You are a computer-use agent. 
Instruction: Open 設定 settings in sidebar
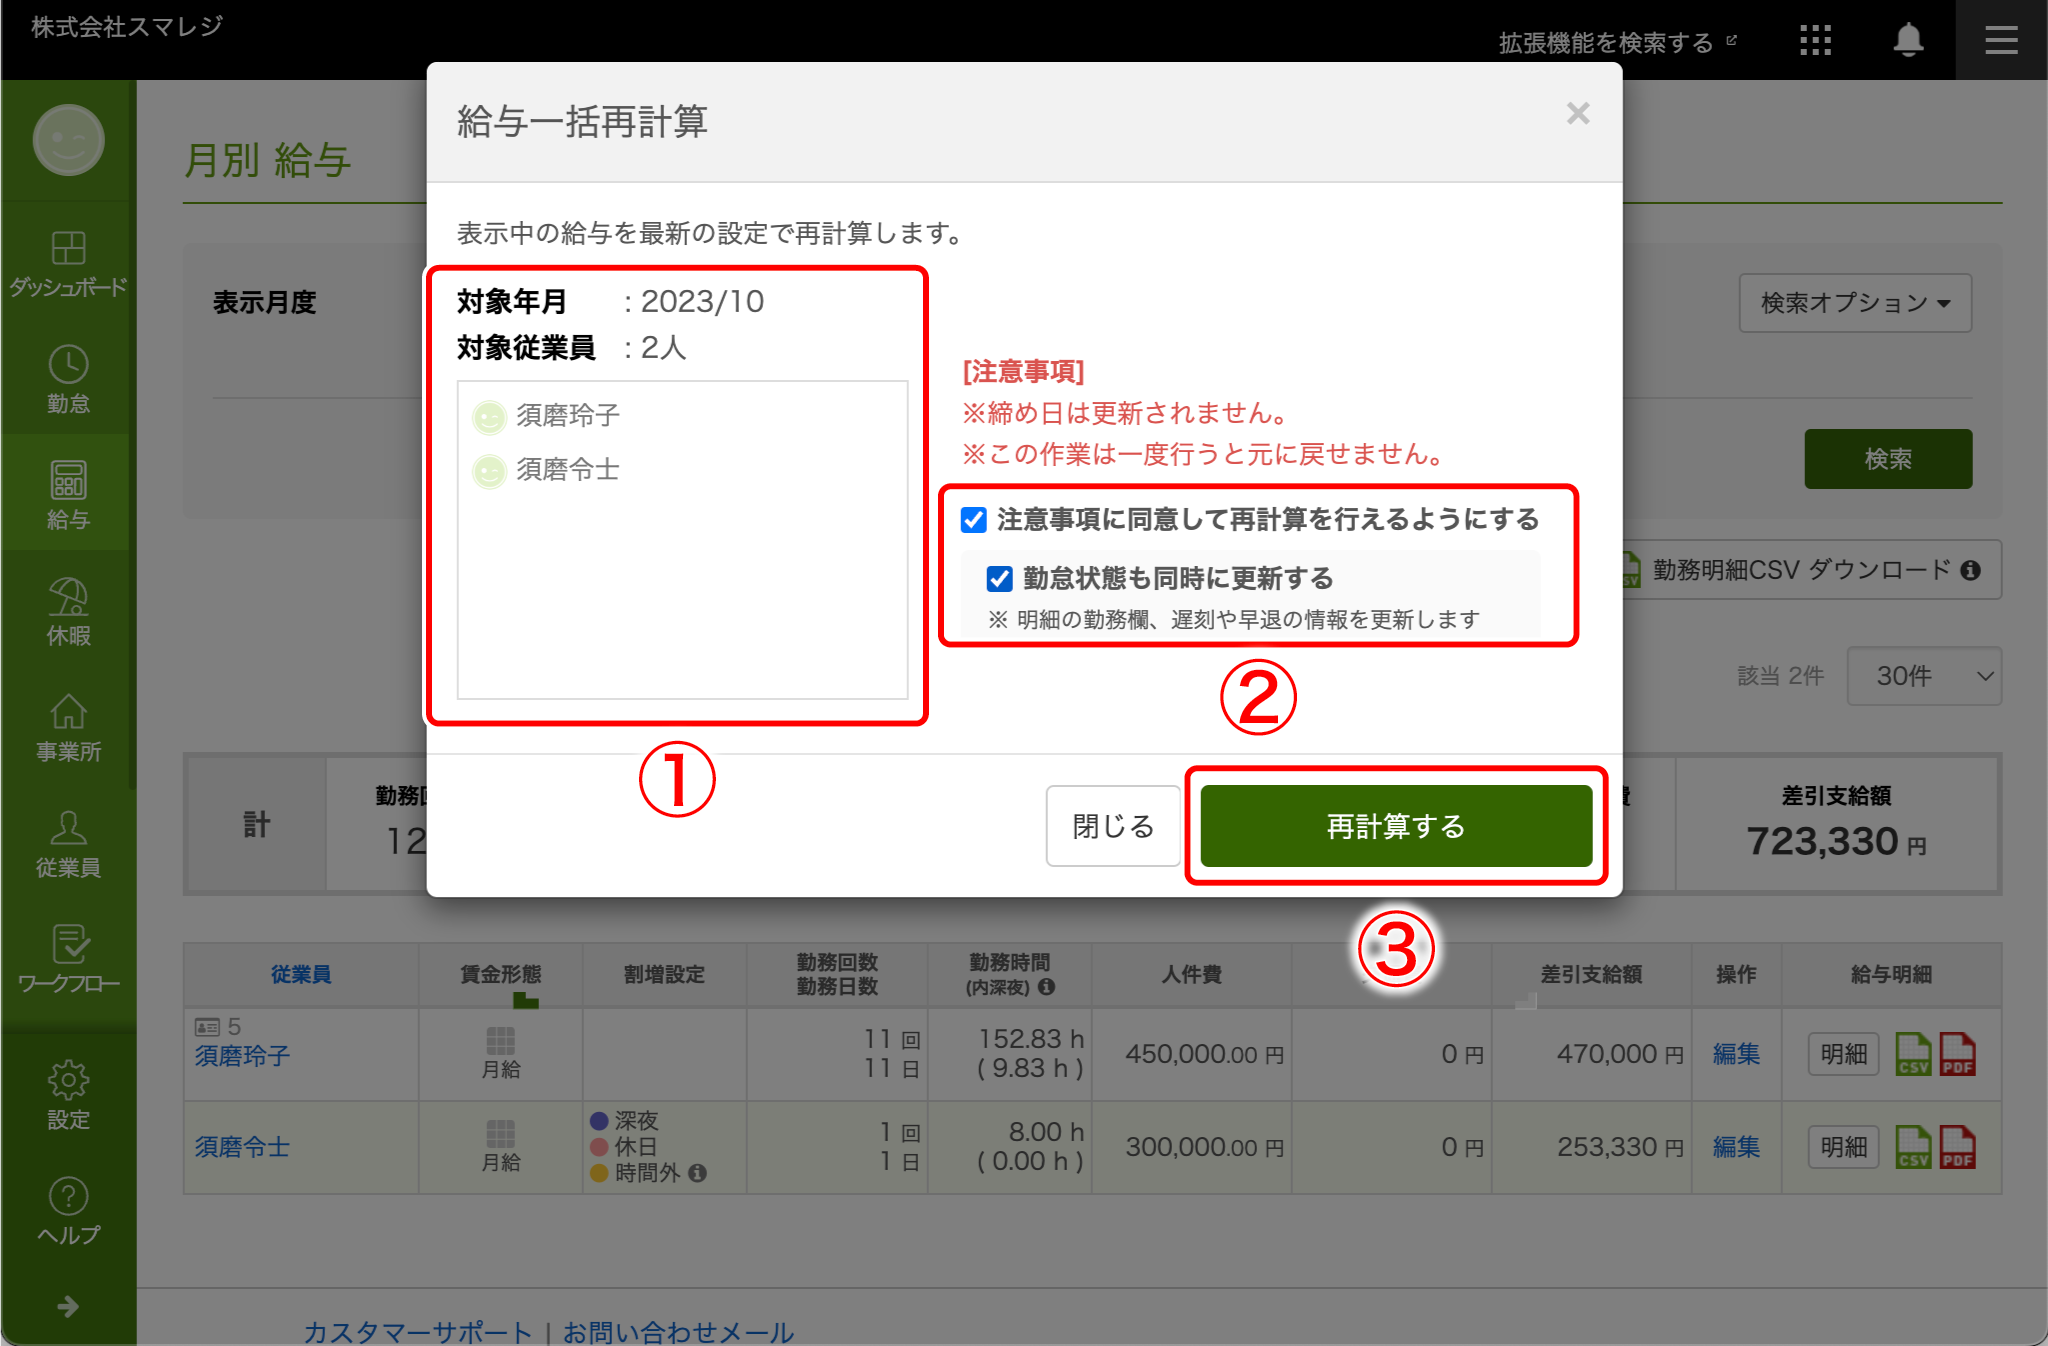point(68,1095)
